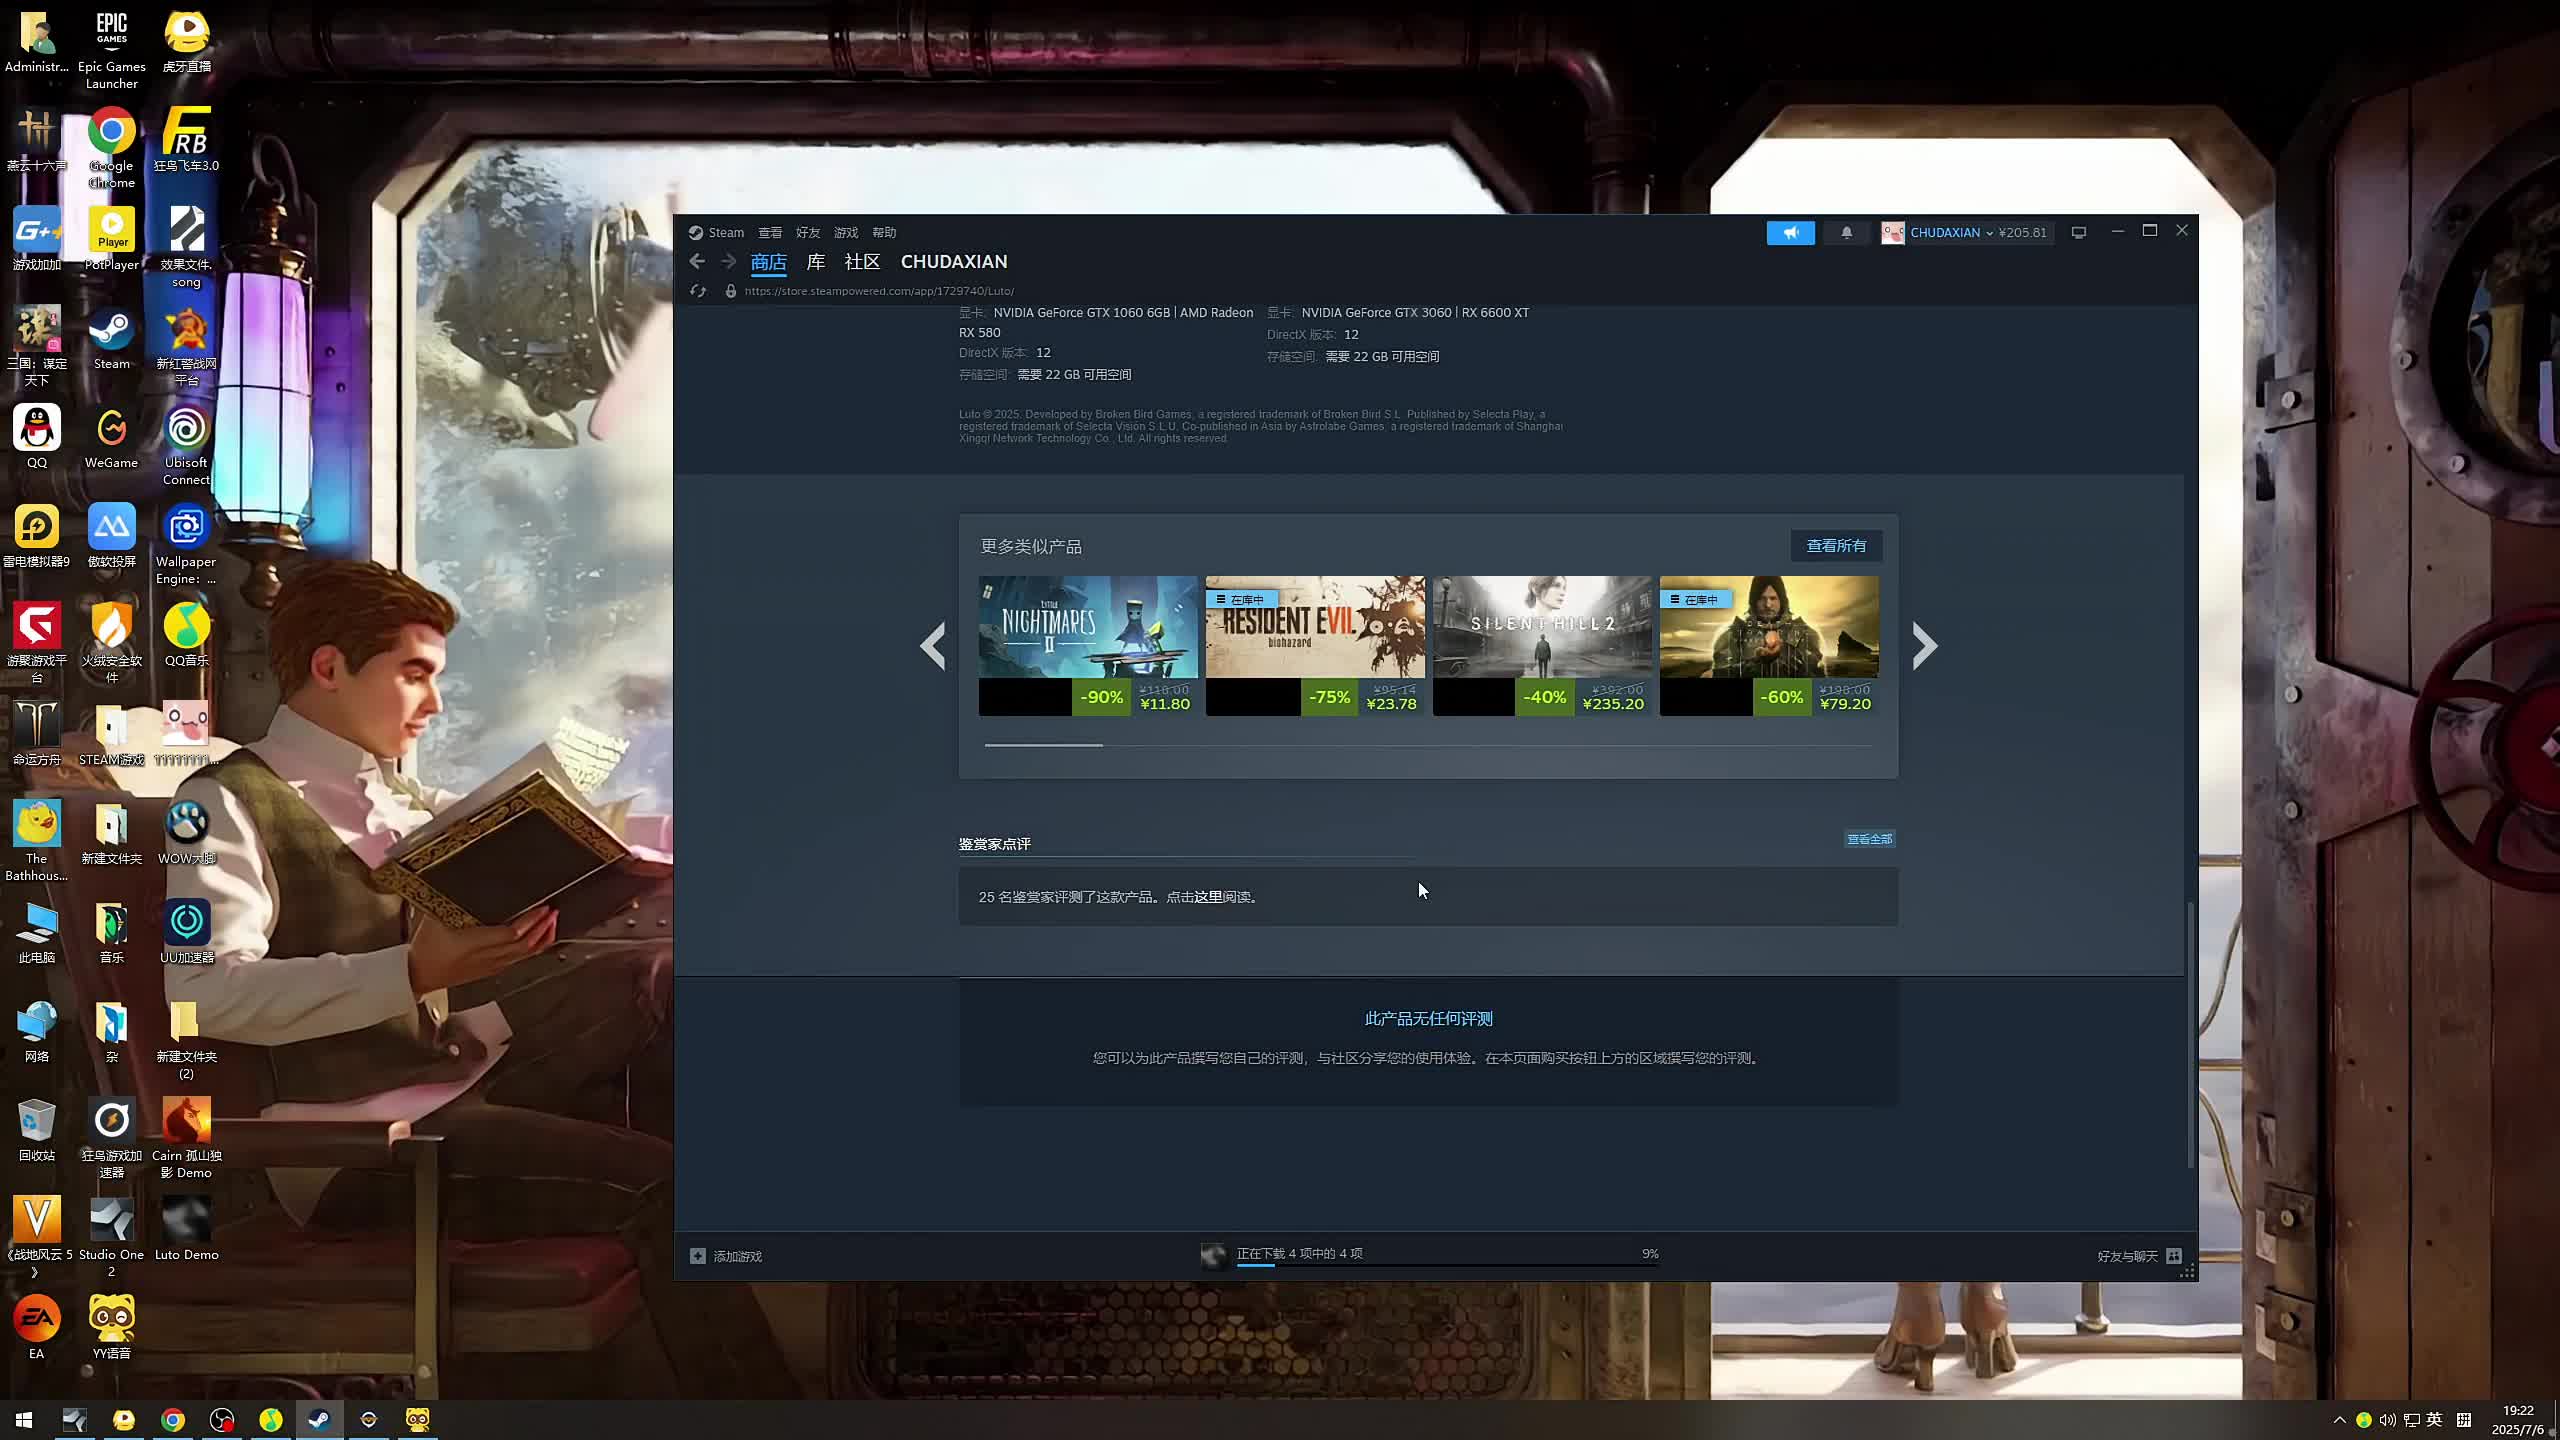Viewport: 2560px width, 1440px height.
Task: Click the system tray volume icon
Action: [x=2387, y=1420]
